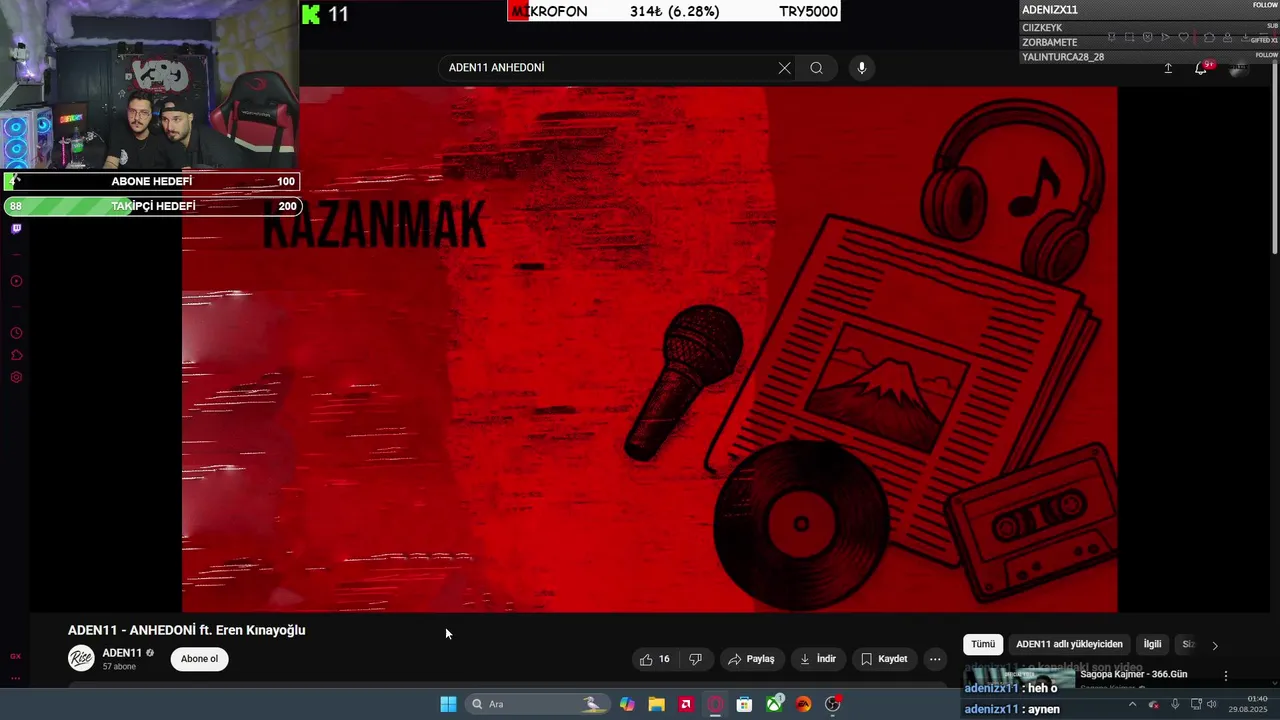Open the orange app in the taskbar
This screenshot has width=1280, height=720.
tap(803, 704)
